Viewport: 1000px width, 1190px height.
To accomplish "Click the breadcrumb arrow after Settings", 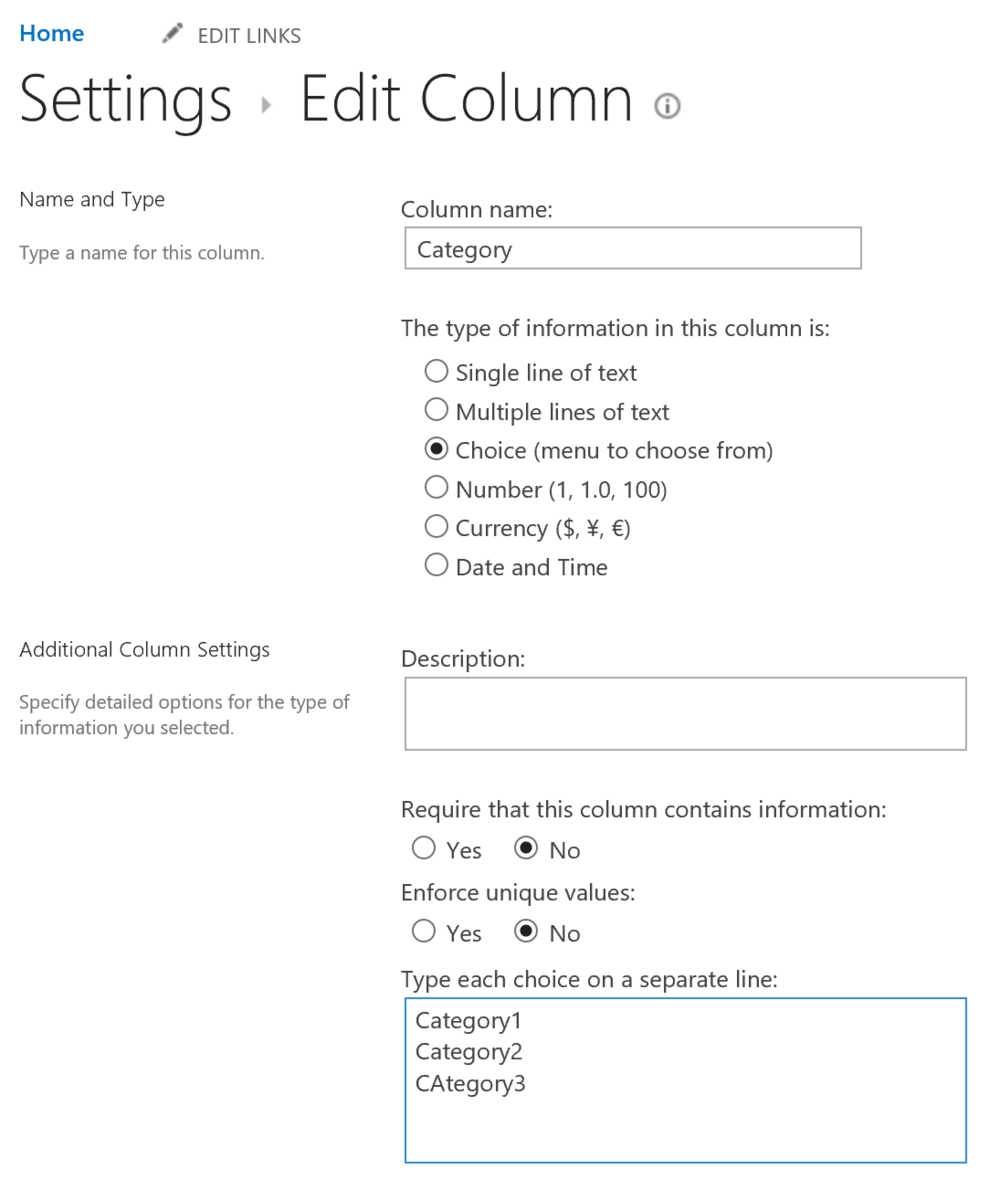I will pos(266,105).
